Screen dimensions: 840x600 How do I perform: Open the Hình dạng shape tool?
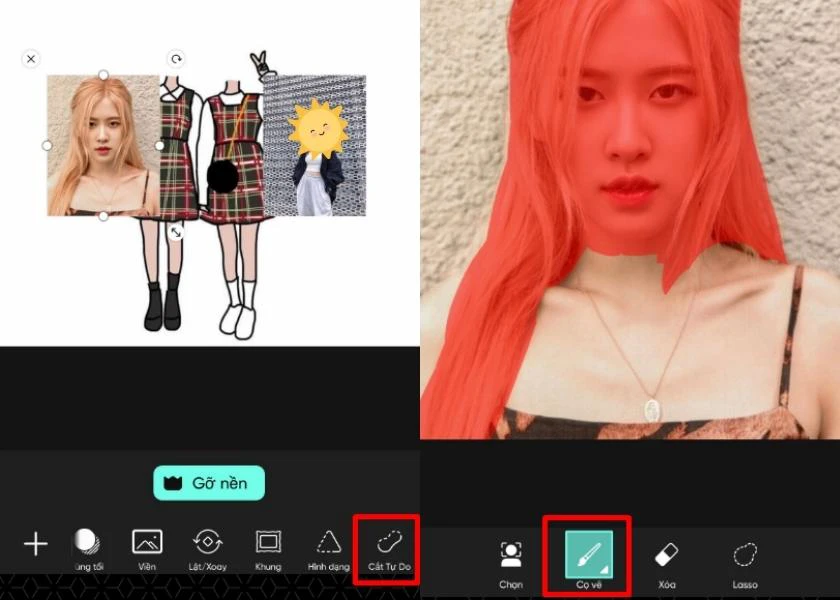pos(328,550)
